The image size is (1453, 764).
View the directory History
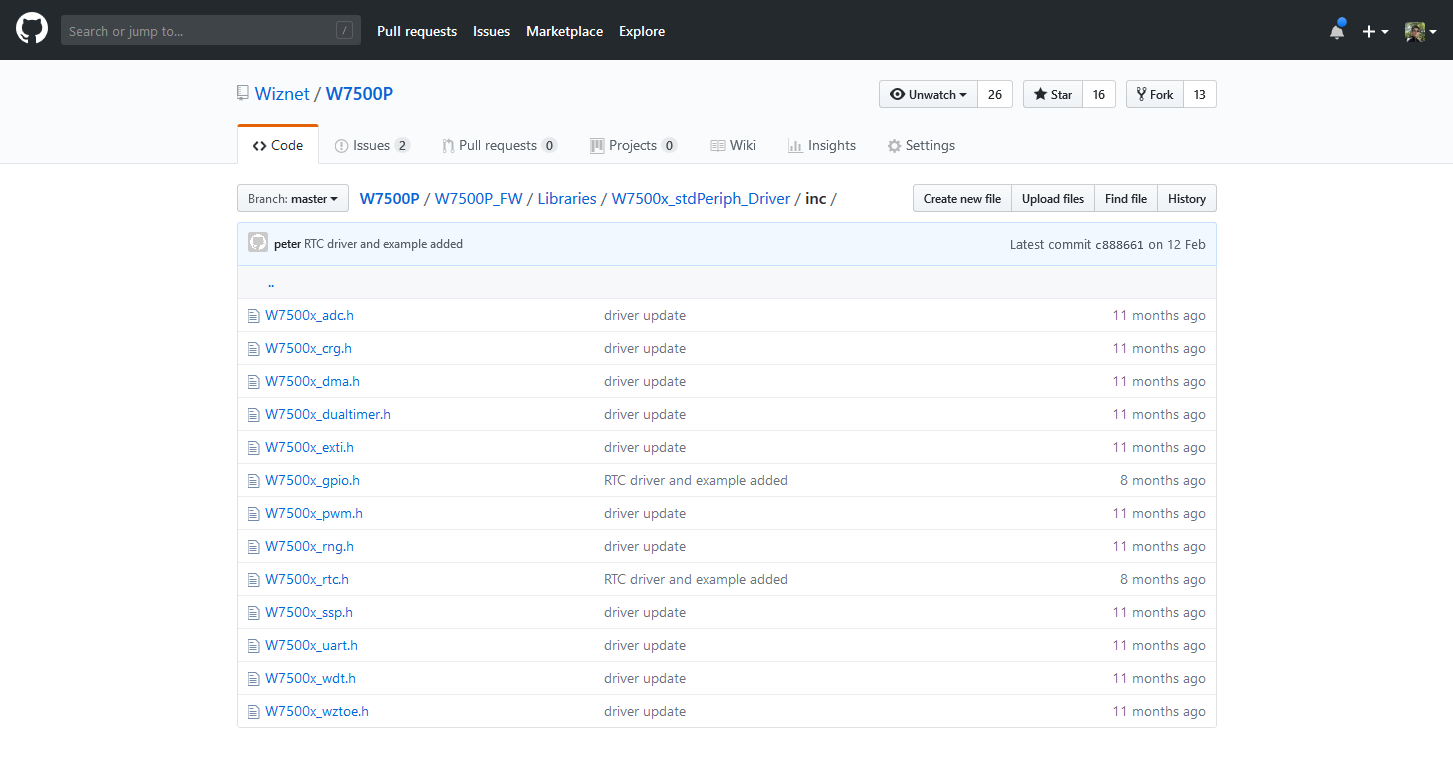coord(1187,198)
